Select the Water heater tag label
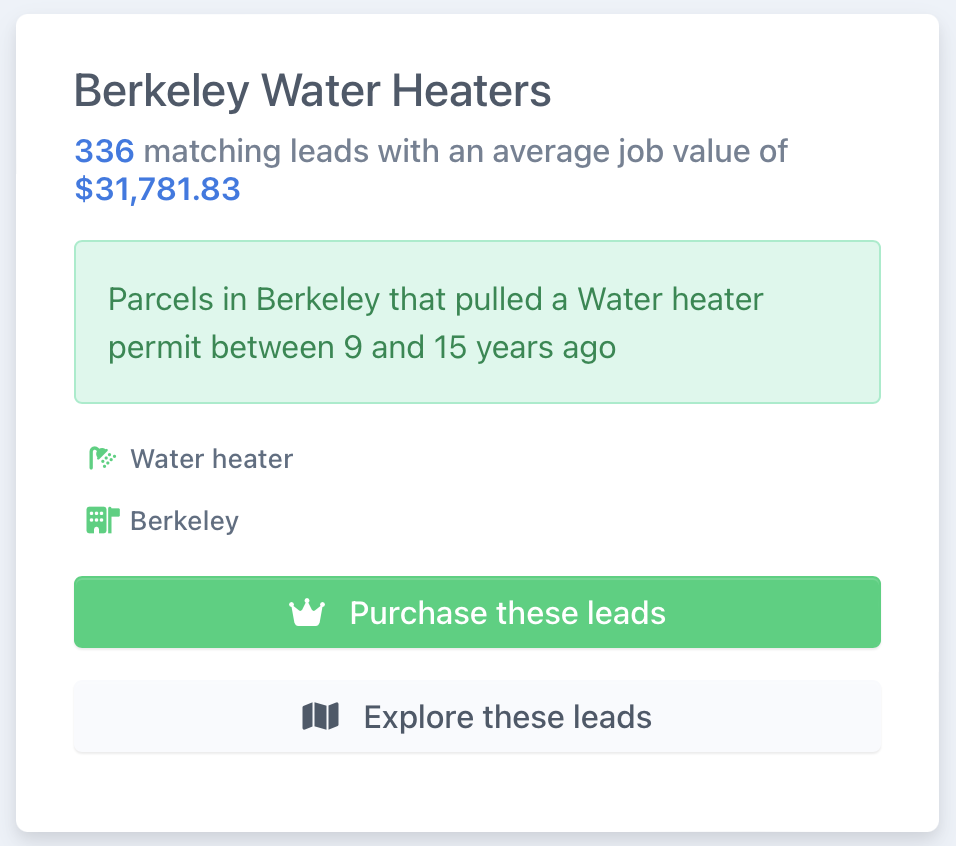Viewport: 956px width, 846px height. click(x=212, y=459)
